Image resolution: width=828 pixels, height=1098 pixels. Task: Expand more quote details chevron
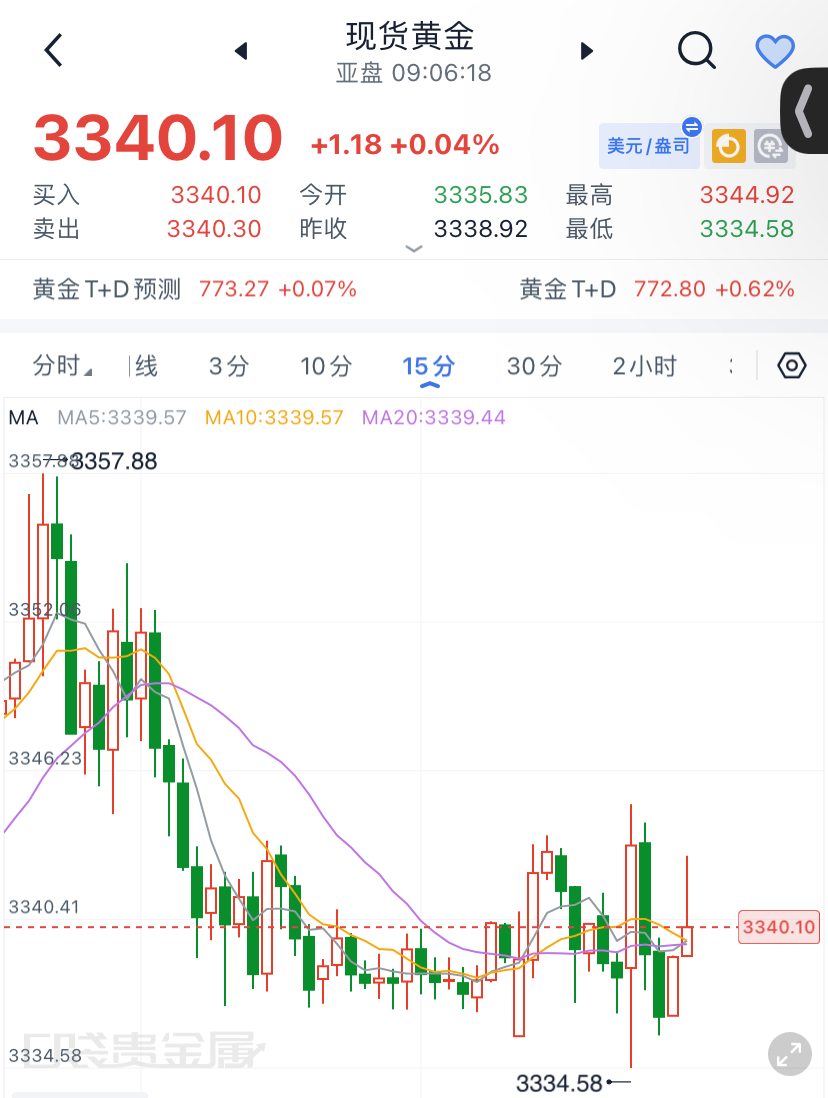(414, 249)
